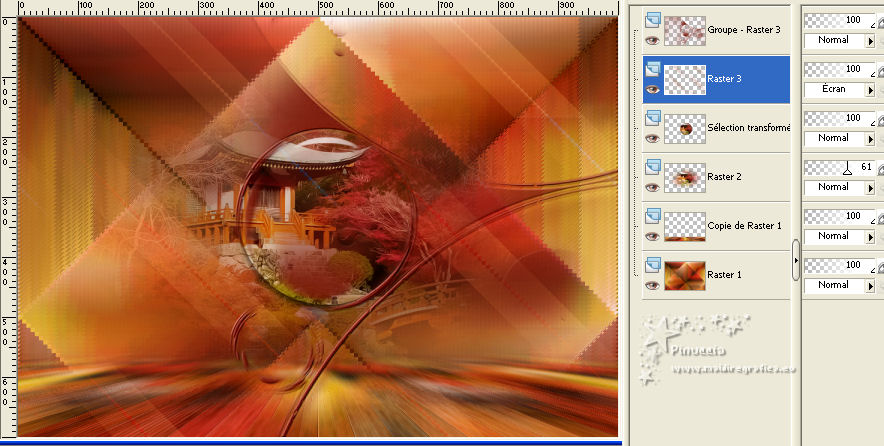884x446 pixels.
Task: Click the opacity slider of the Raster 3 layer
Action: pos(839,70)
